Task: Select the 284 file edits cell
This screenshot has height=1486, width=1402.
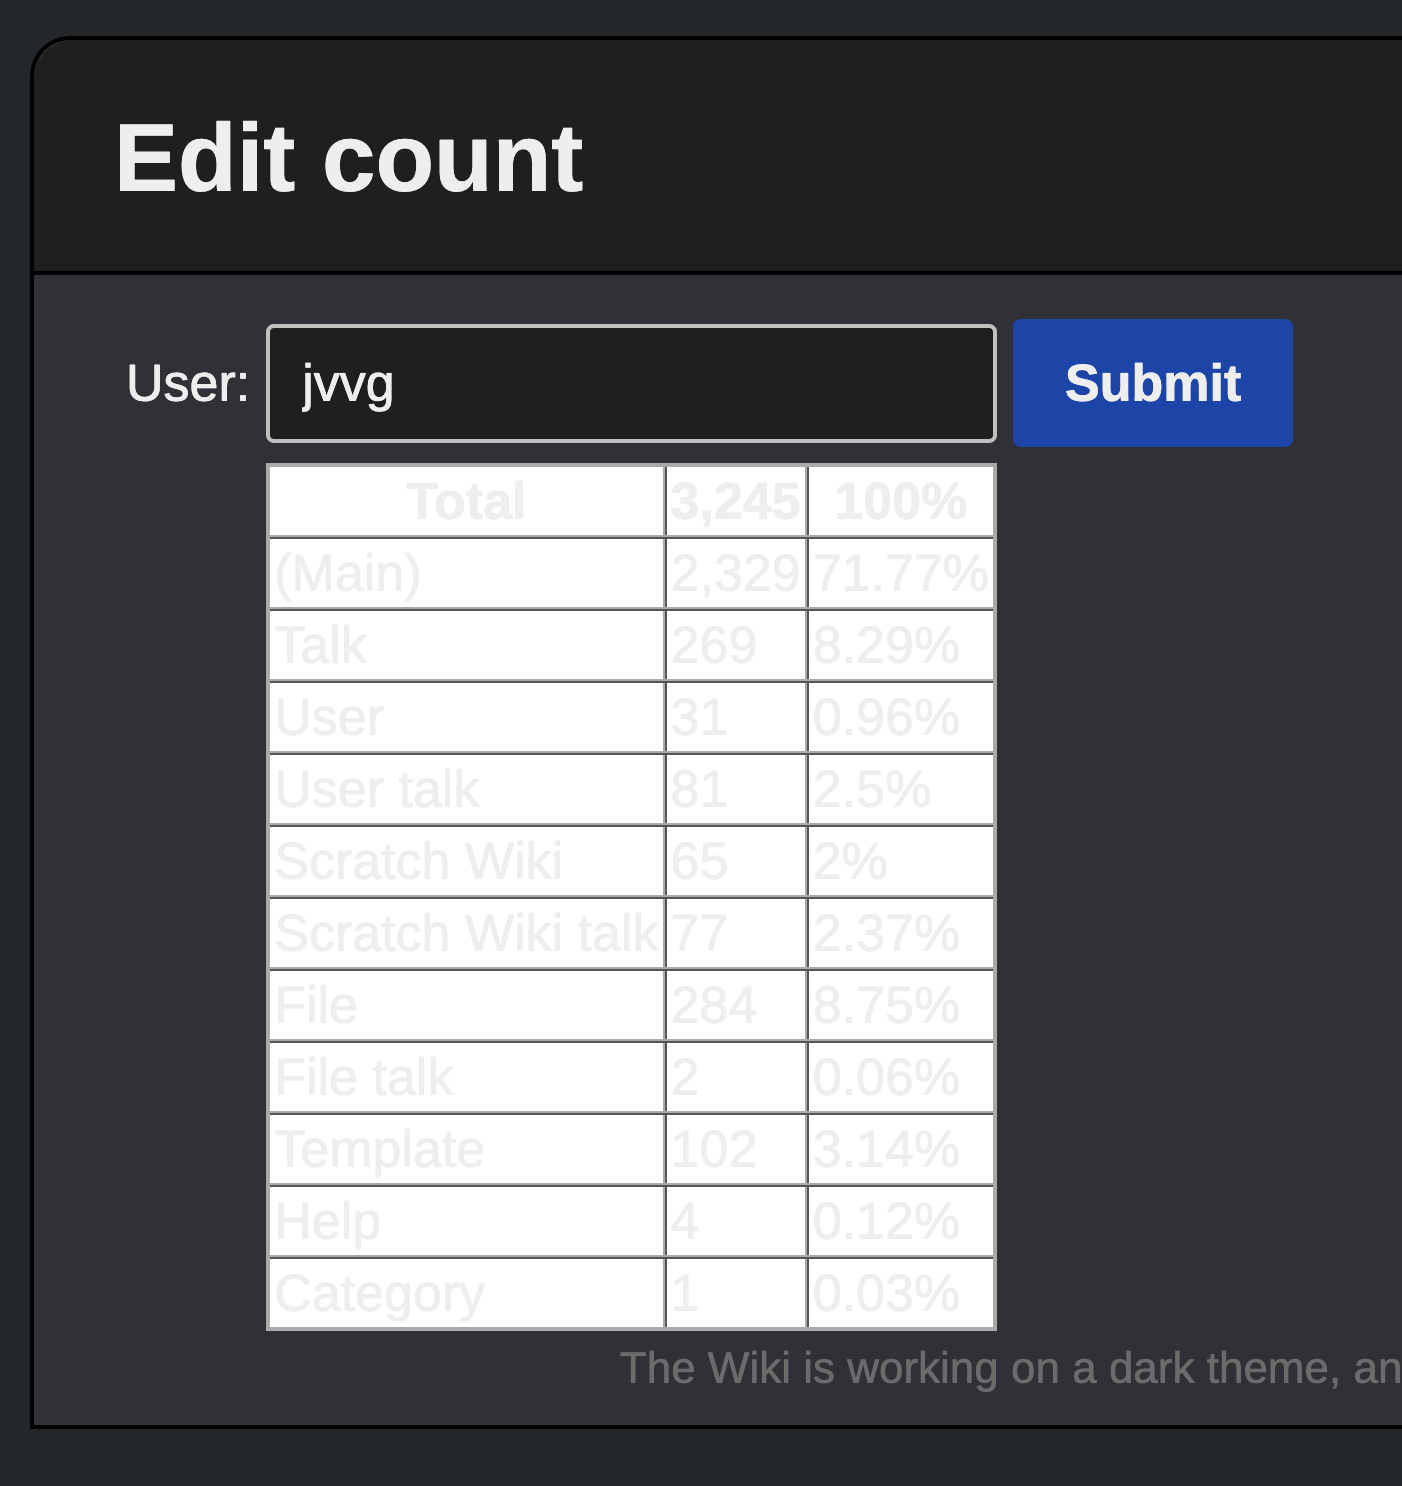Action: click(736, 1005)
